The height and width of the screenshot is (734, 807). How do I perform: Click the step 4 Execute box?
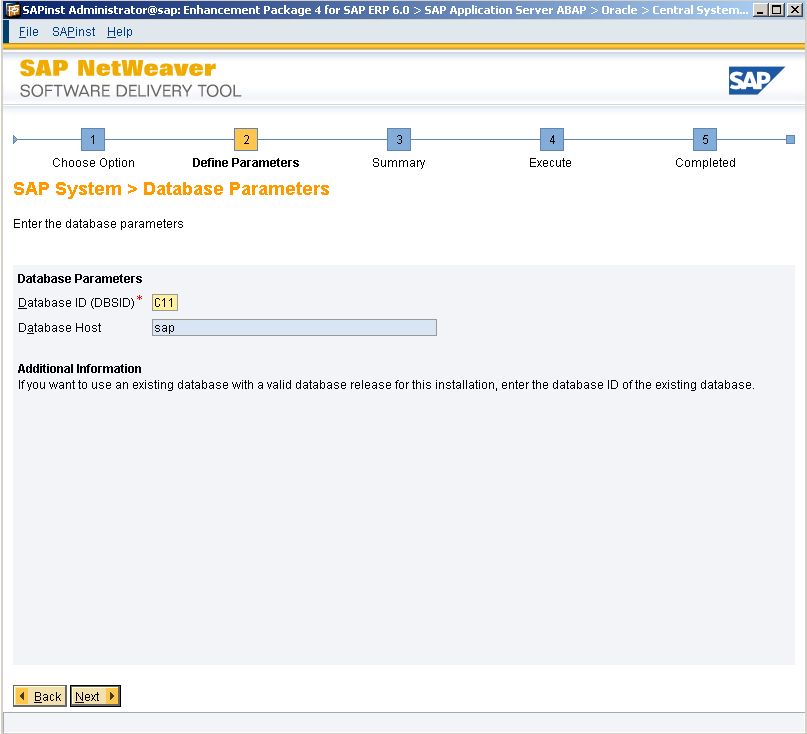(552, 139)
